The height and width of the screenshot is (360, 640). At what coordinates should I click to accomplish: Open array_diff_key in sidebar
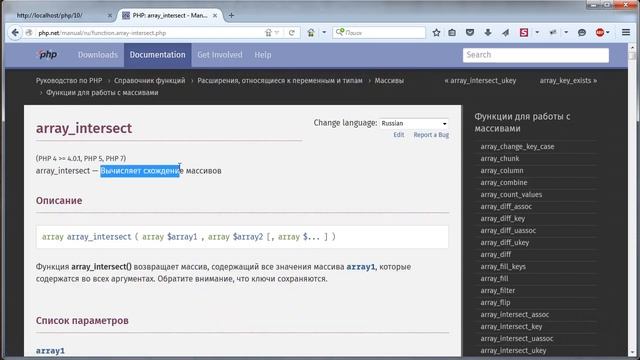pyautogui.click(x=502, y=219)
